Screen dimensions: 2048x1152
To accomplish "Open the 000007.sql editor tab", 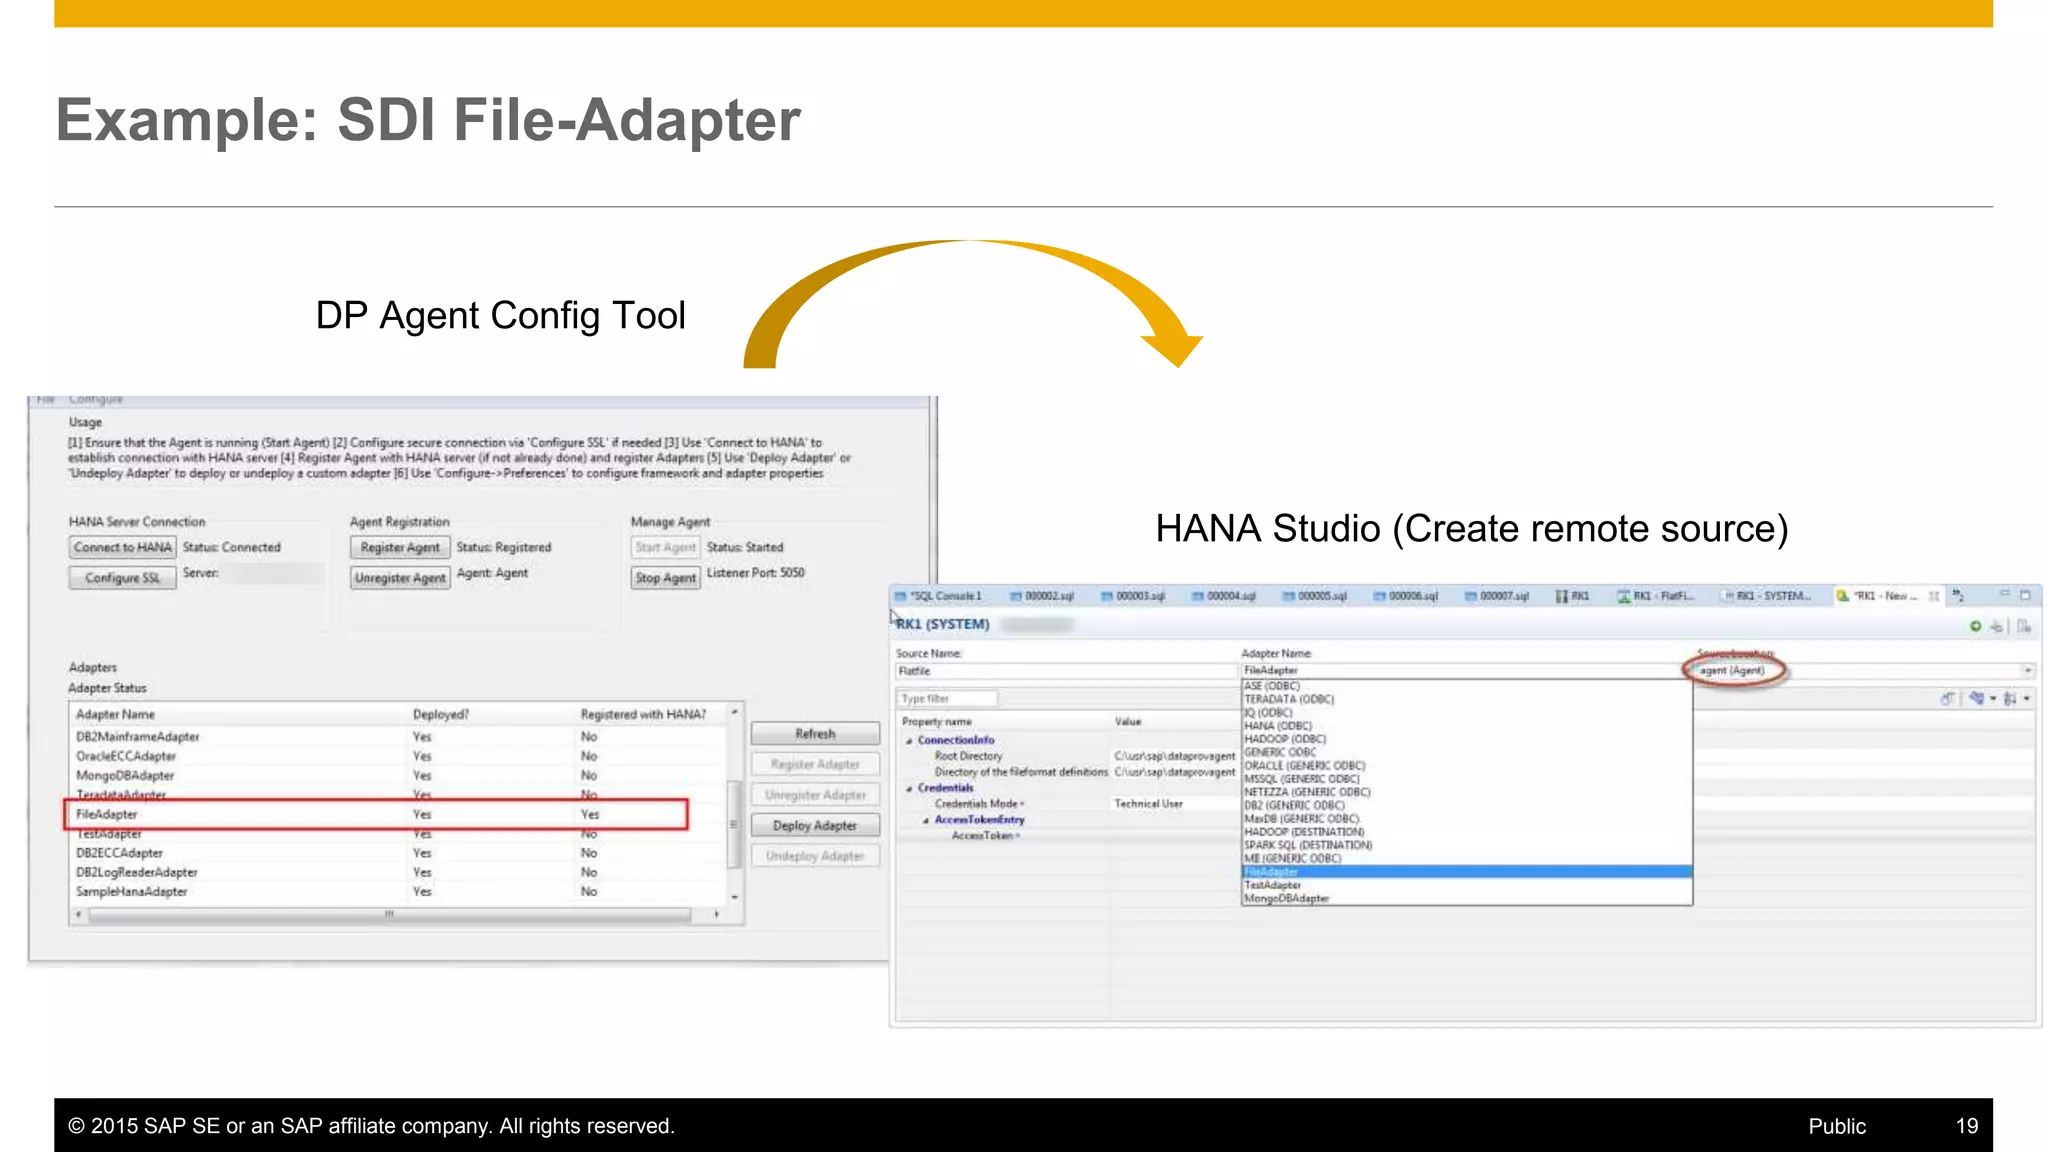I will (x=1496, y=596).
